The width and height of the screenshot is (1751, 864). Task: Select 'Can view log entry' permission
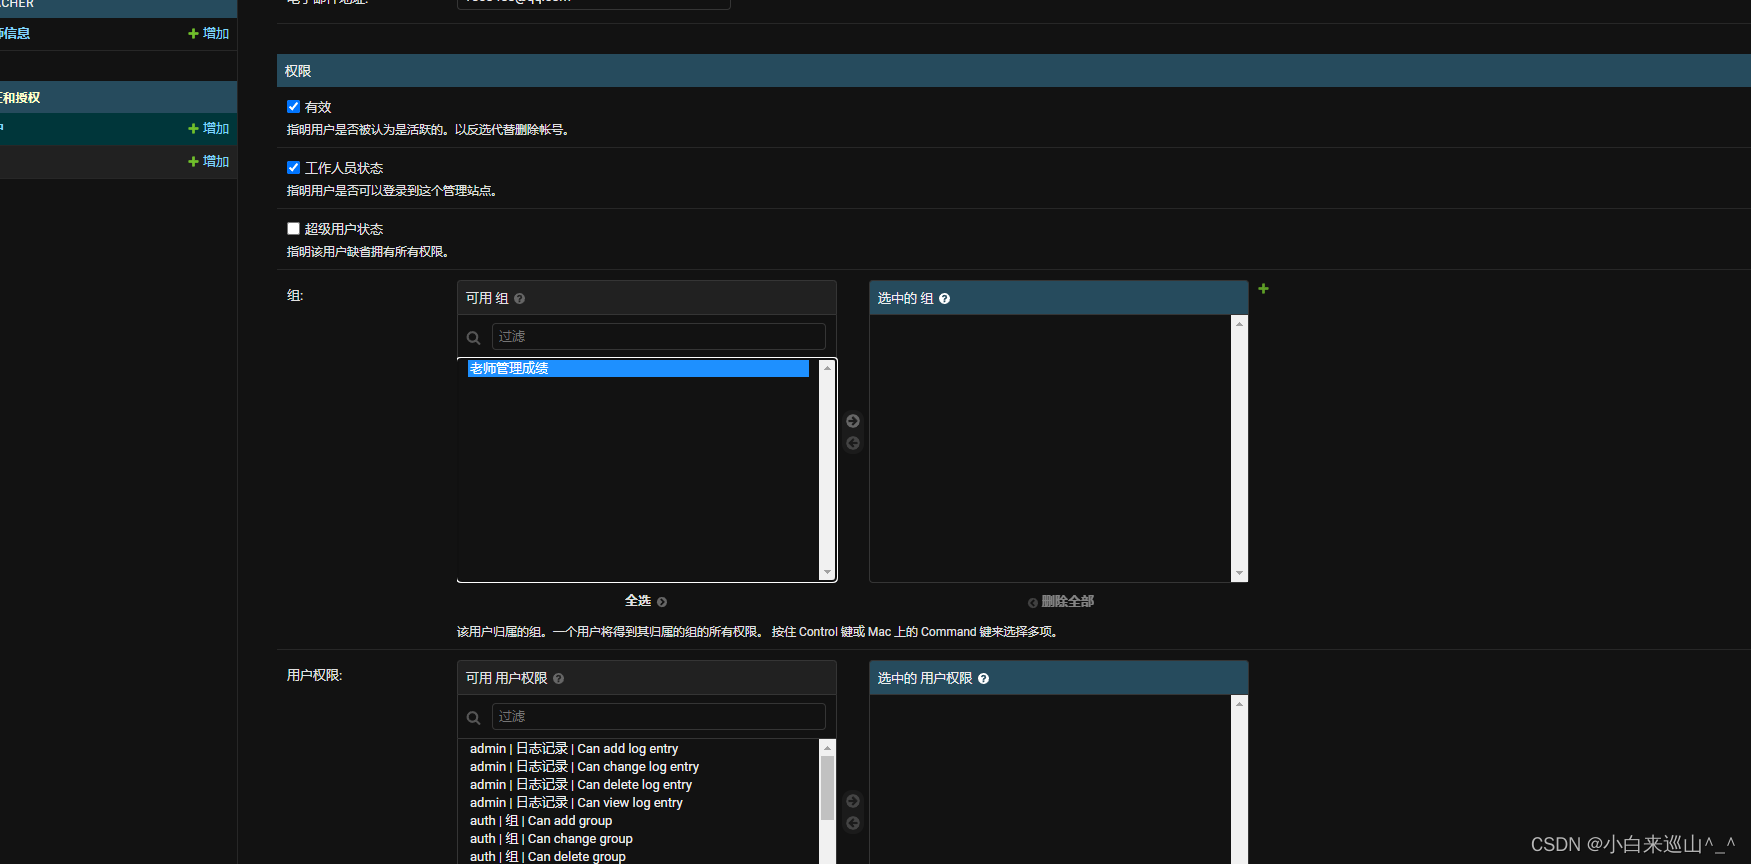point(638,802)
